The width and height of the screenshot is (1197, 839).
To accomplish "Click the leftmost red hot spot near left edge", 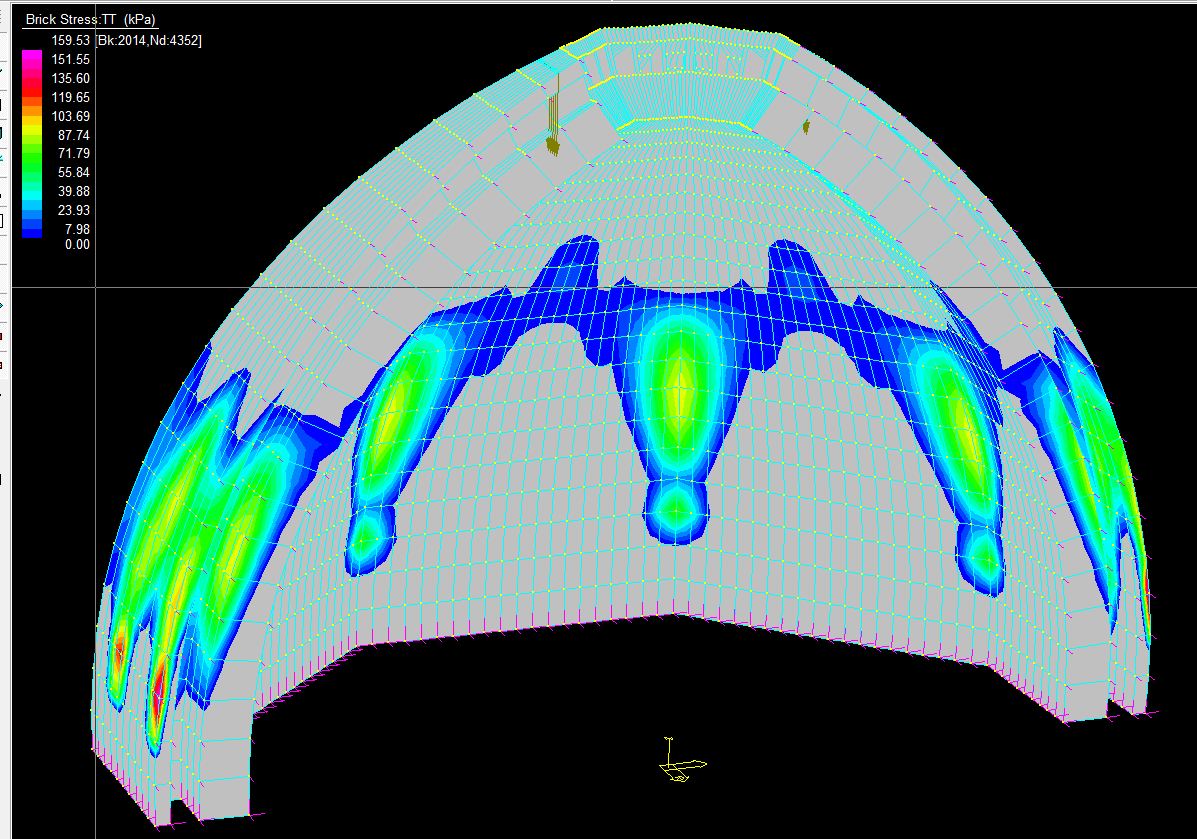I will [x=118, y=655].
